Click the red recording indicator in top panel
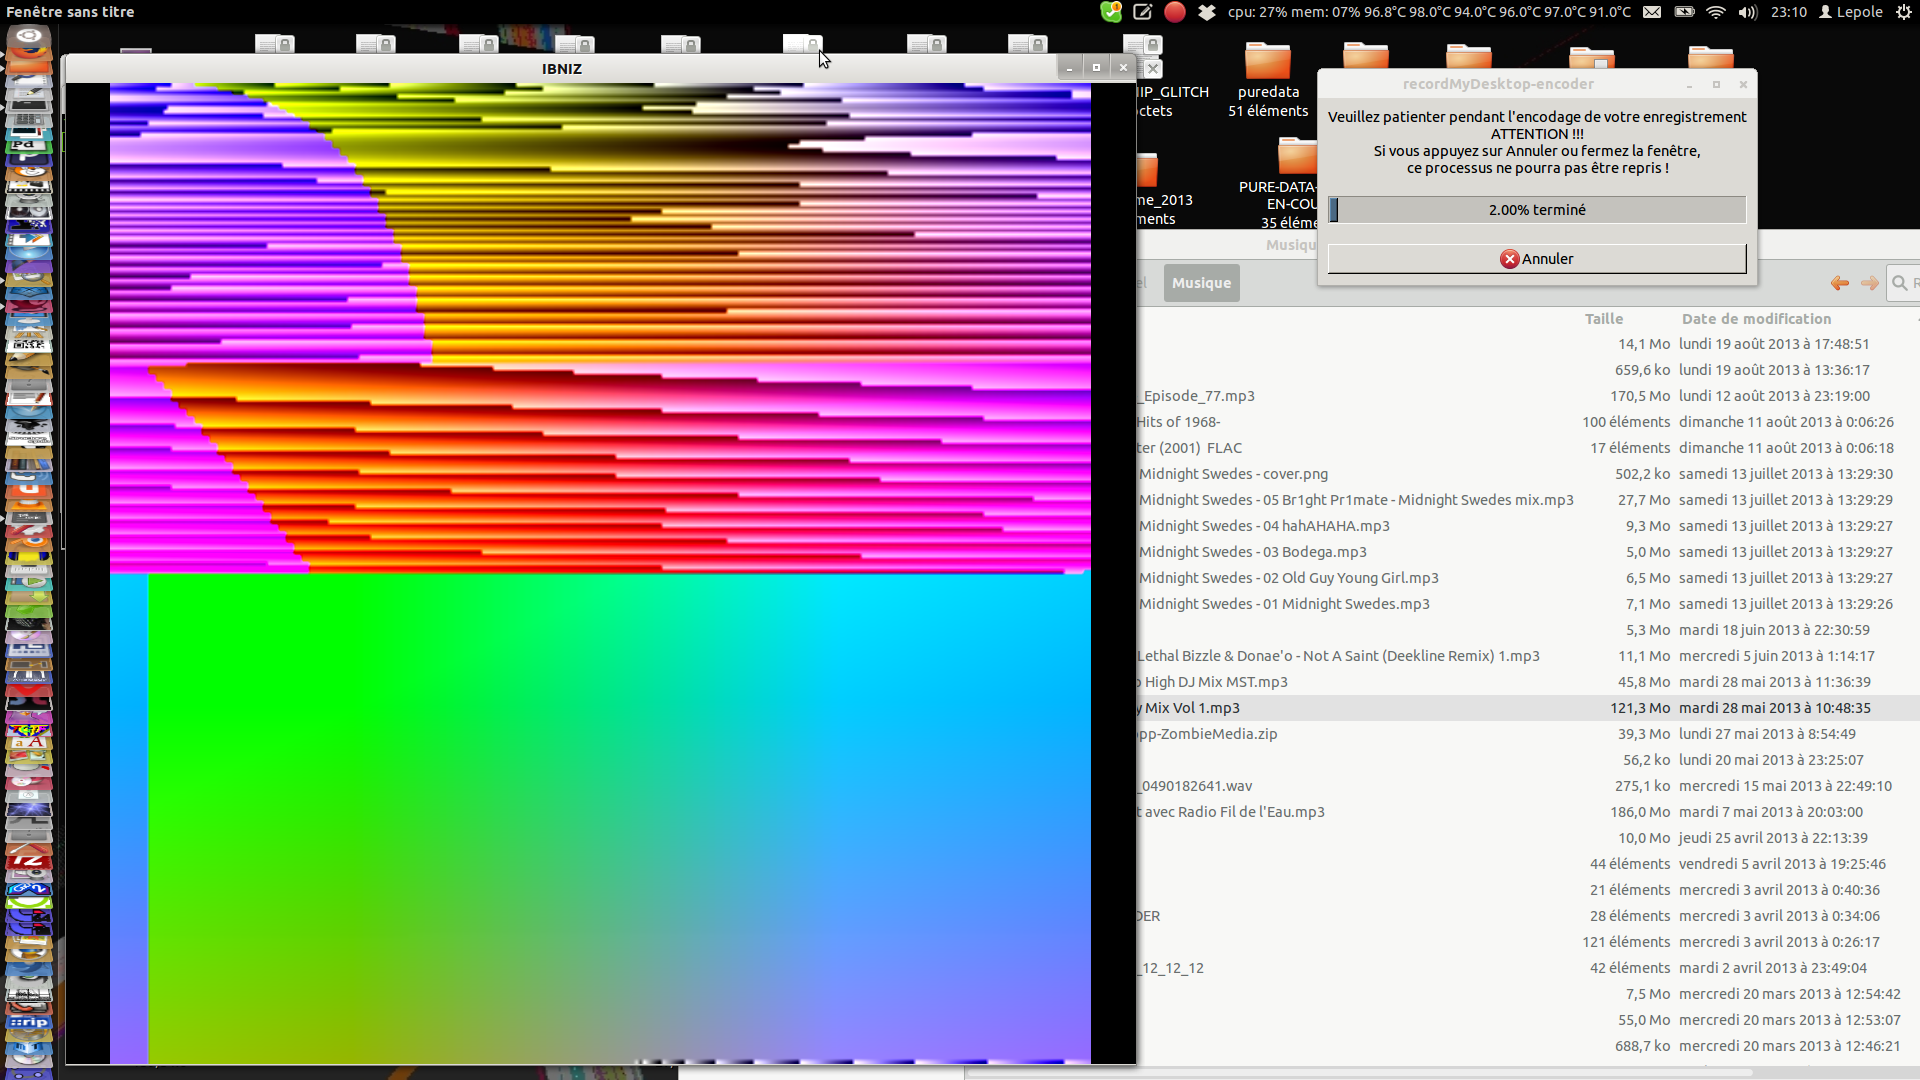Viewport: 1920px width, 1080px height. point(1175,12)
